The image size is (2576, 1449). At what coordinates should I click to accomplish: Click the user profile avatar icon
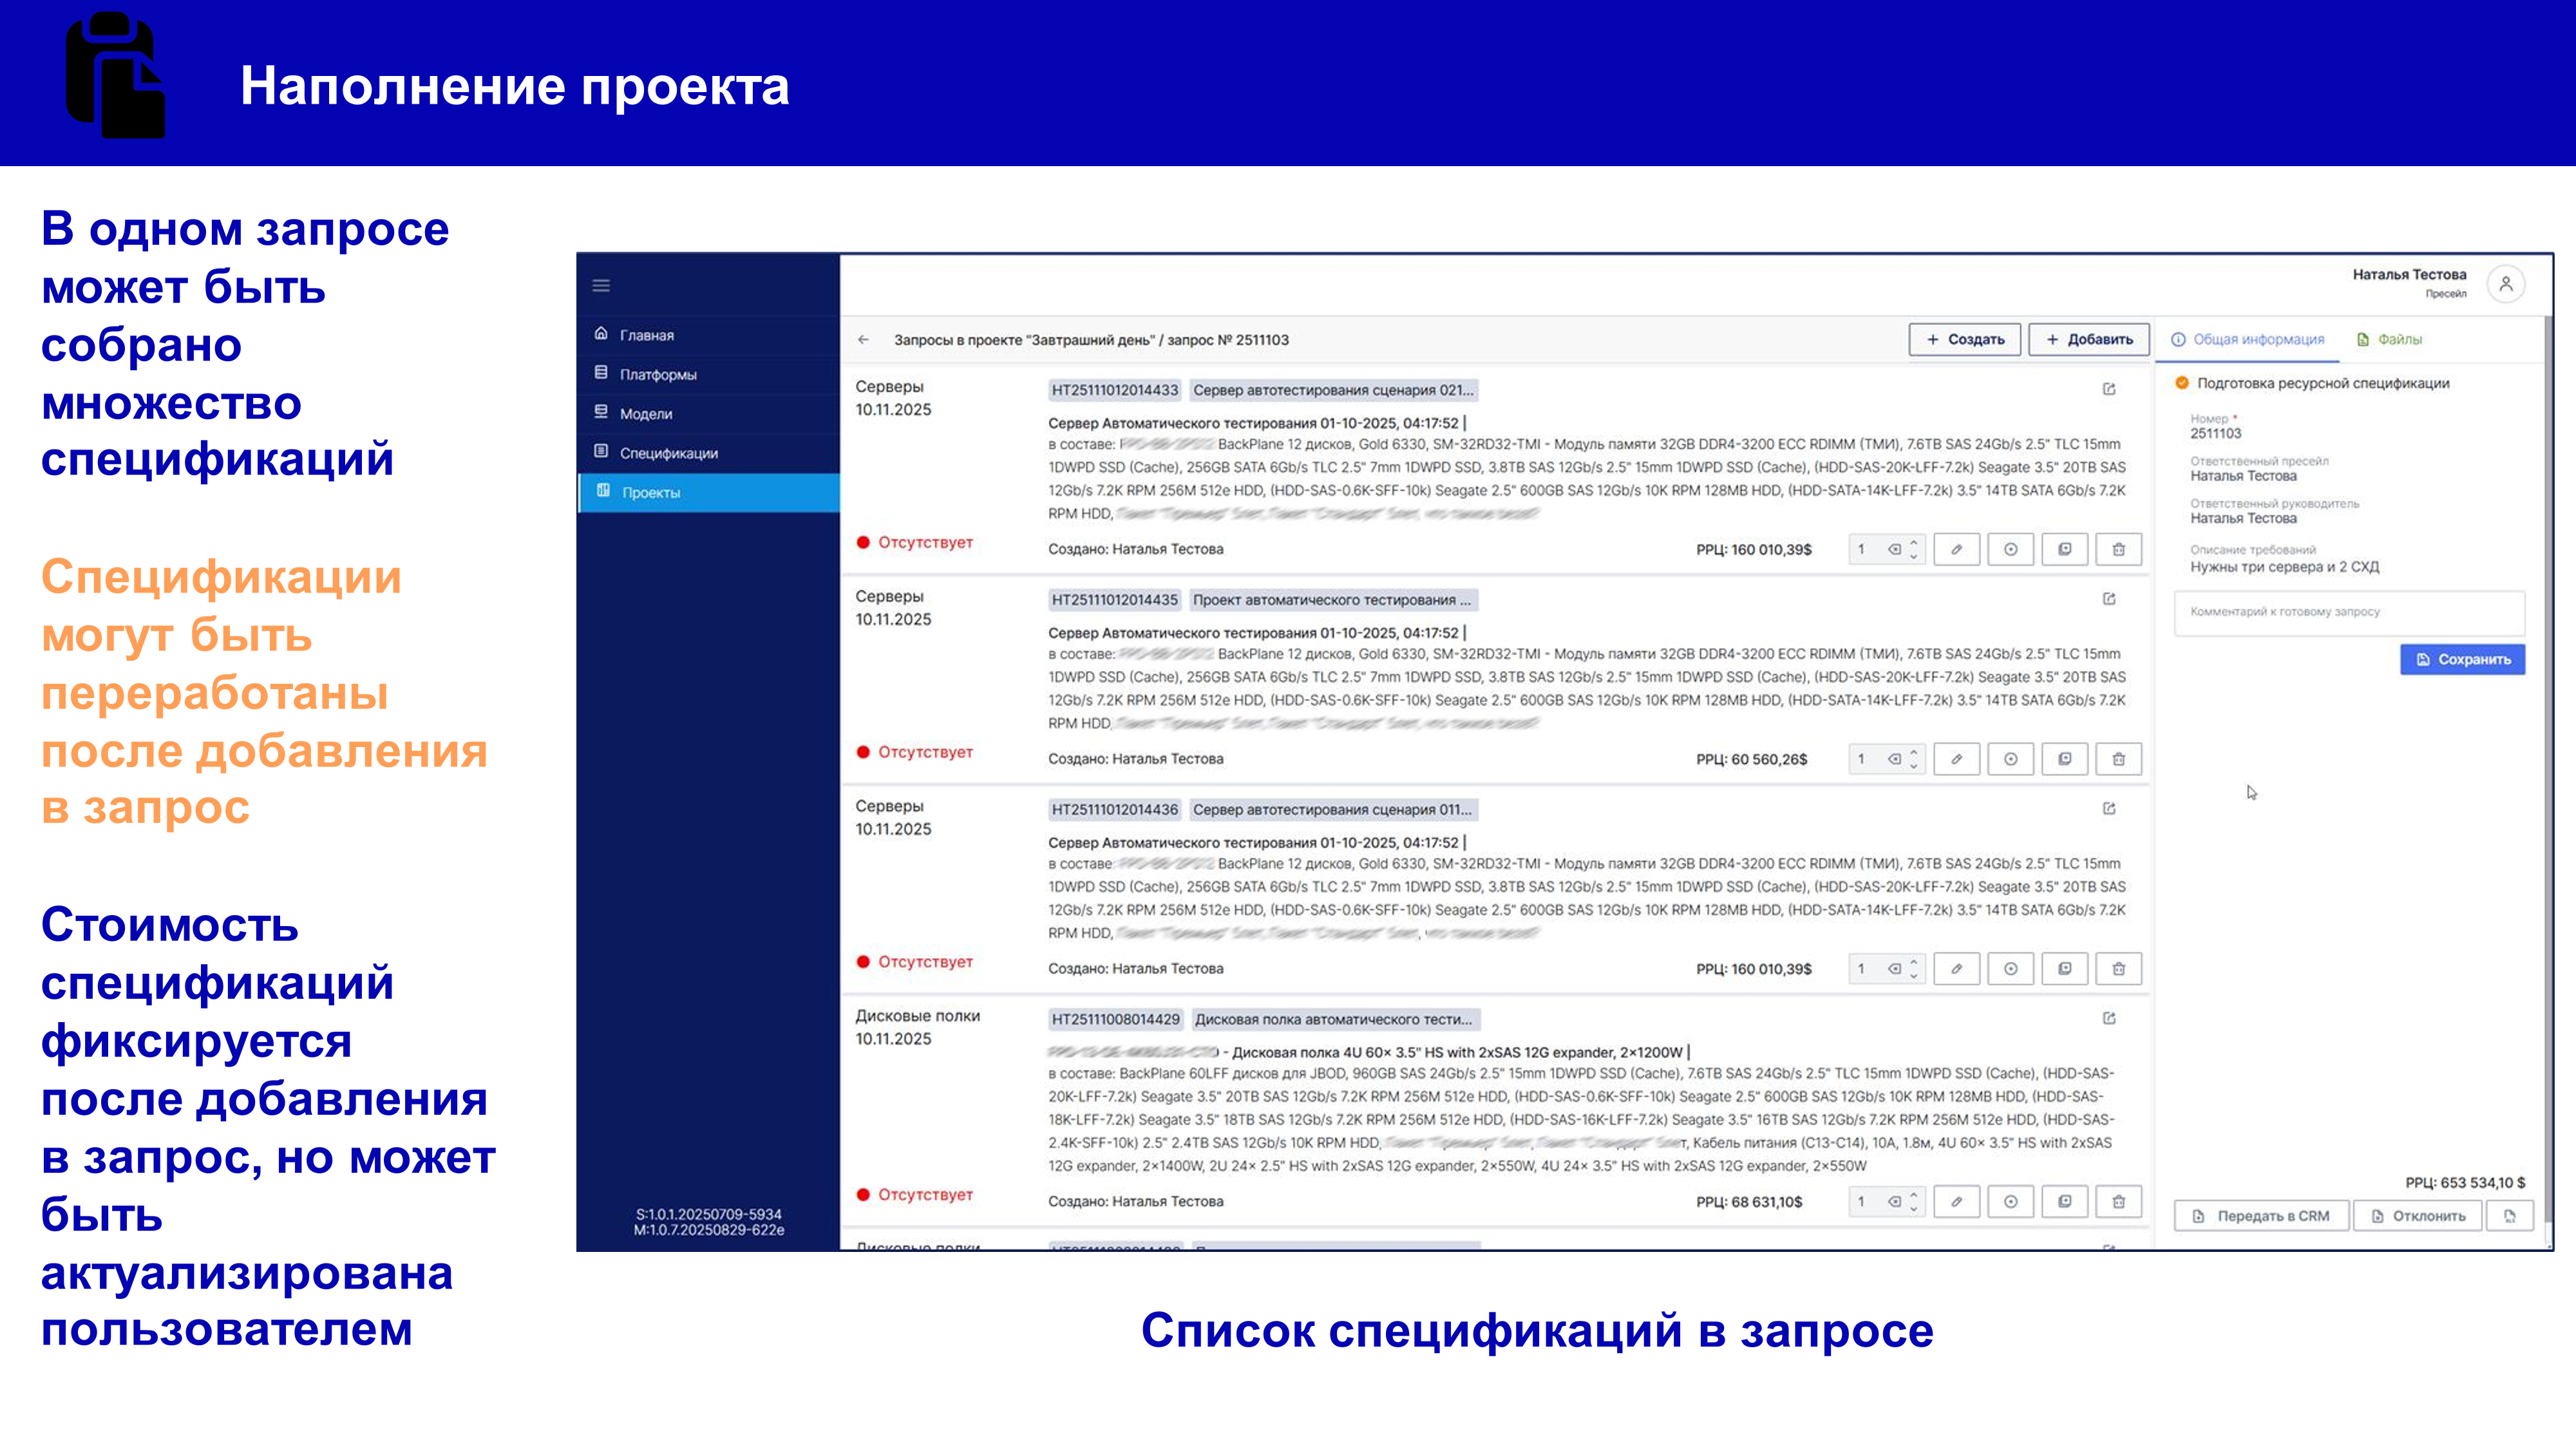[2506, 284]
